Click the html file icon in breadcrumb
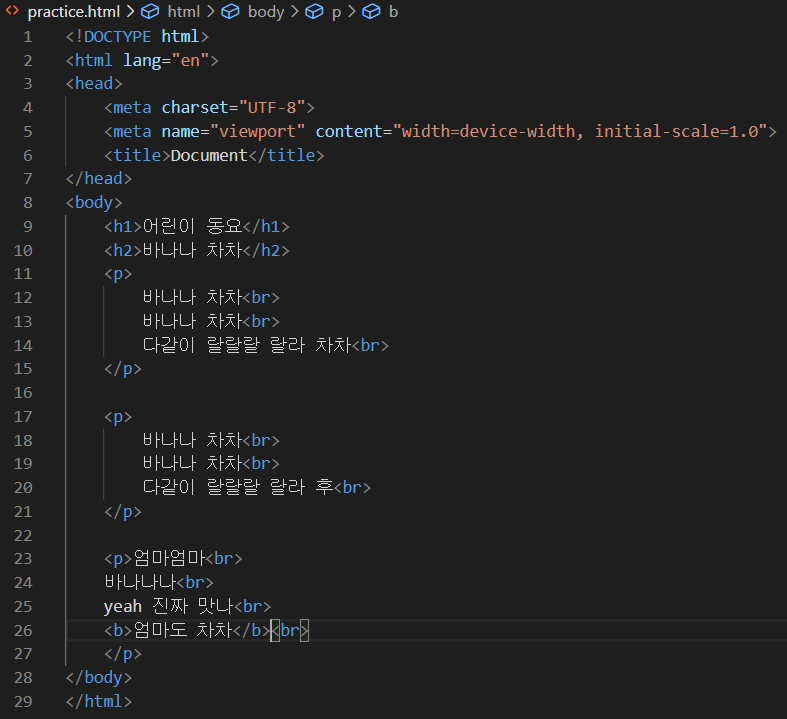787x719 pixels. coord(12,11)
